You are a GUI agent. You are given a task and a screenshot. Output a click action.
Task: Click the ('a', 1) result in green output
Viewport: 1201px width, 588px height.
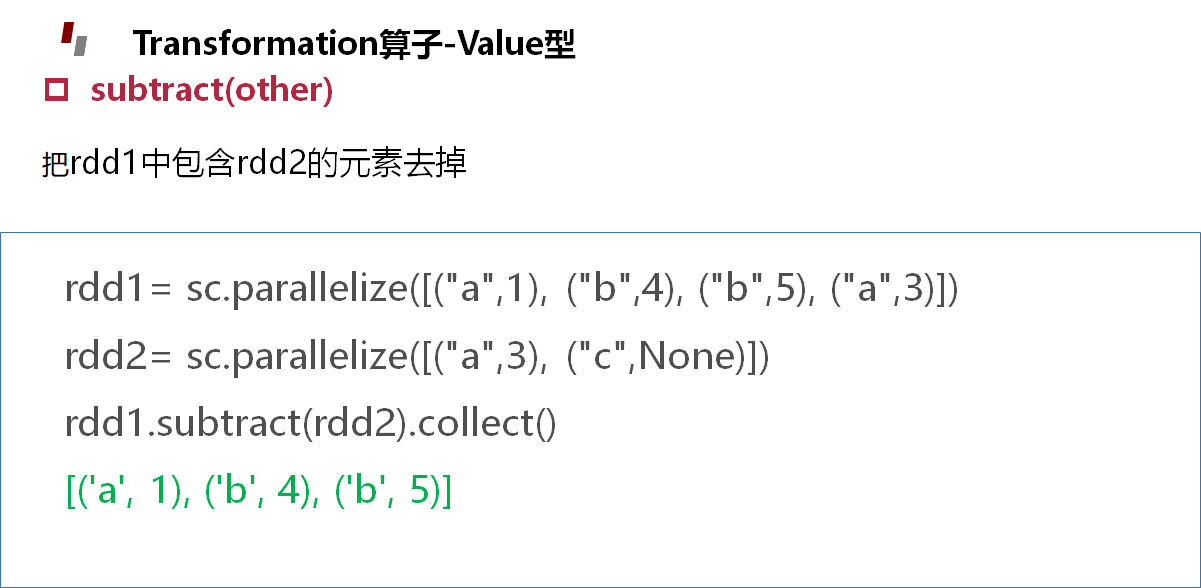(x=126, y=490)
